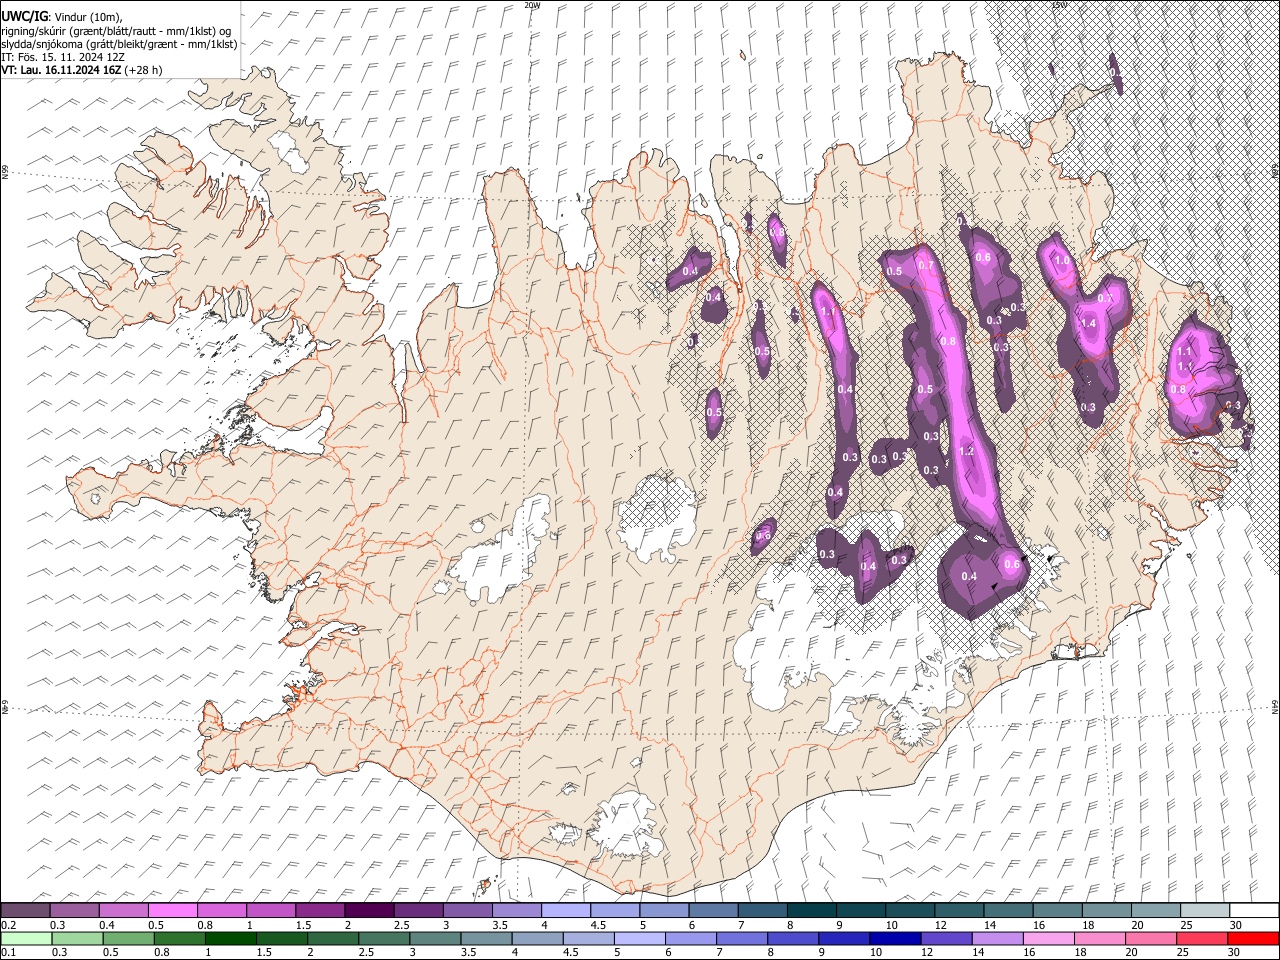Select the 0.2–0.3 dark gray-purple swatch, top row

25,911
